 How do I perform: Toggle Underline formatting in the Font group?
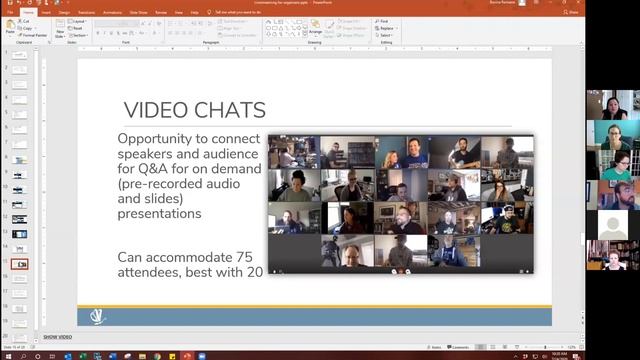click(x=111, y=33)
